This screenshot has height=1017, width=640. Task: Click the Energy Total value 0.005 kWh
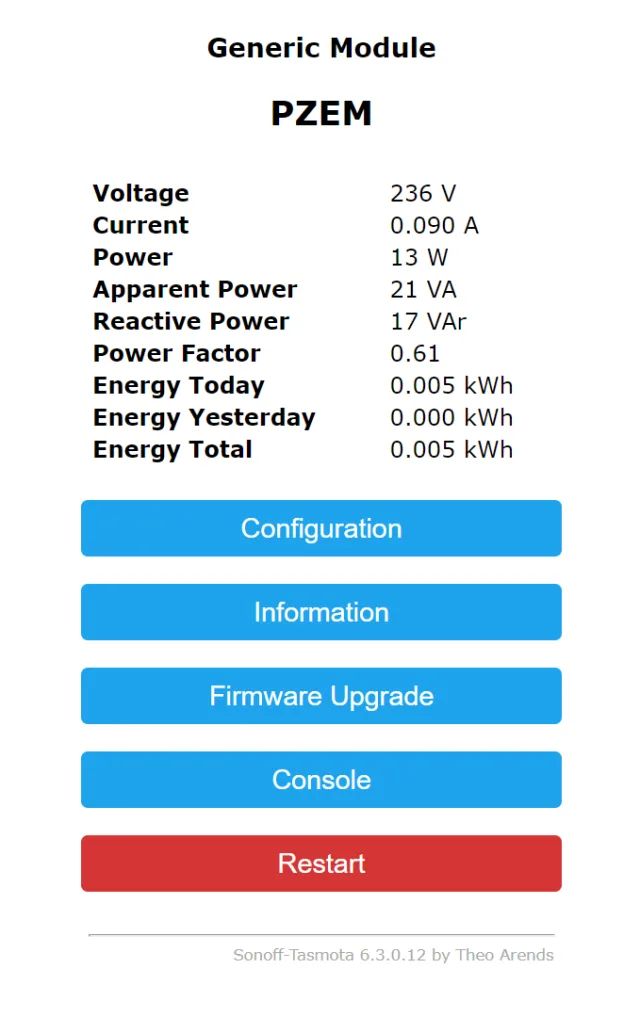(x=451, y=449)
